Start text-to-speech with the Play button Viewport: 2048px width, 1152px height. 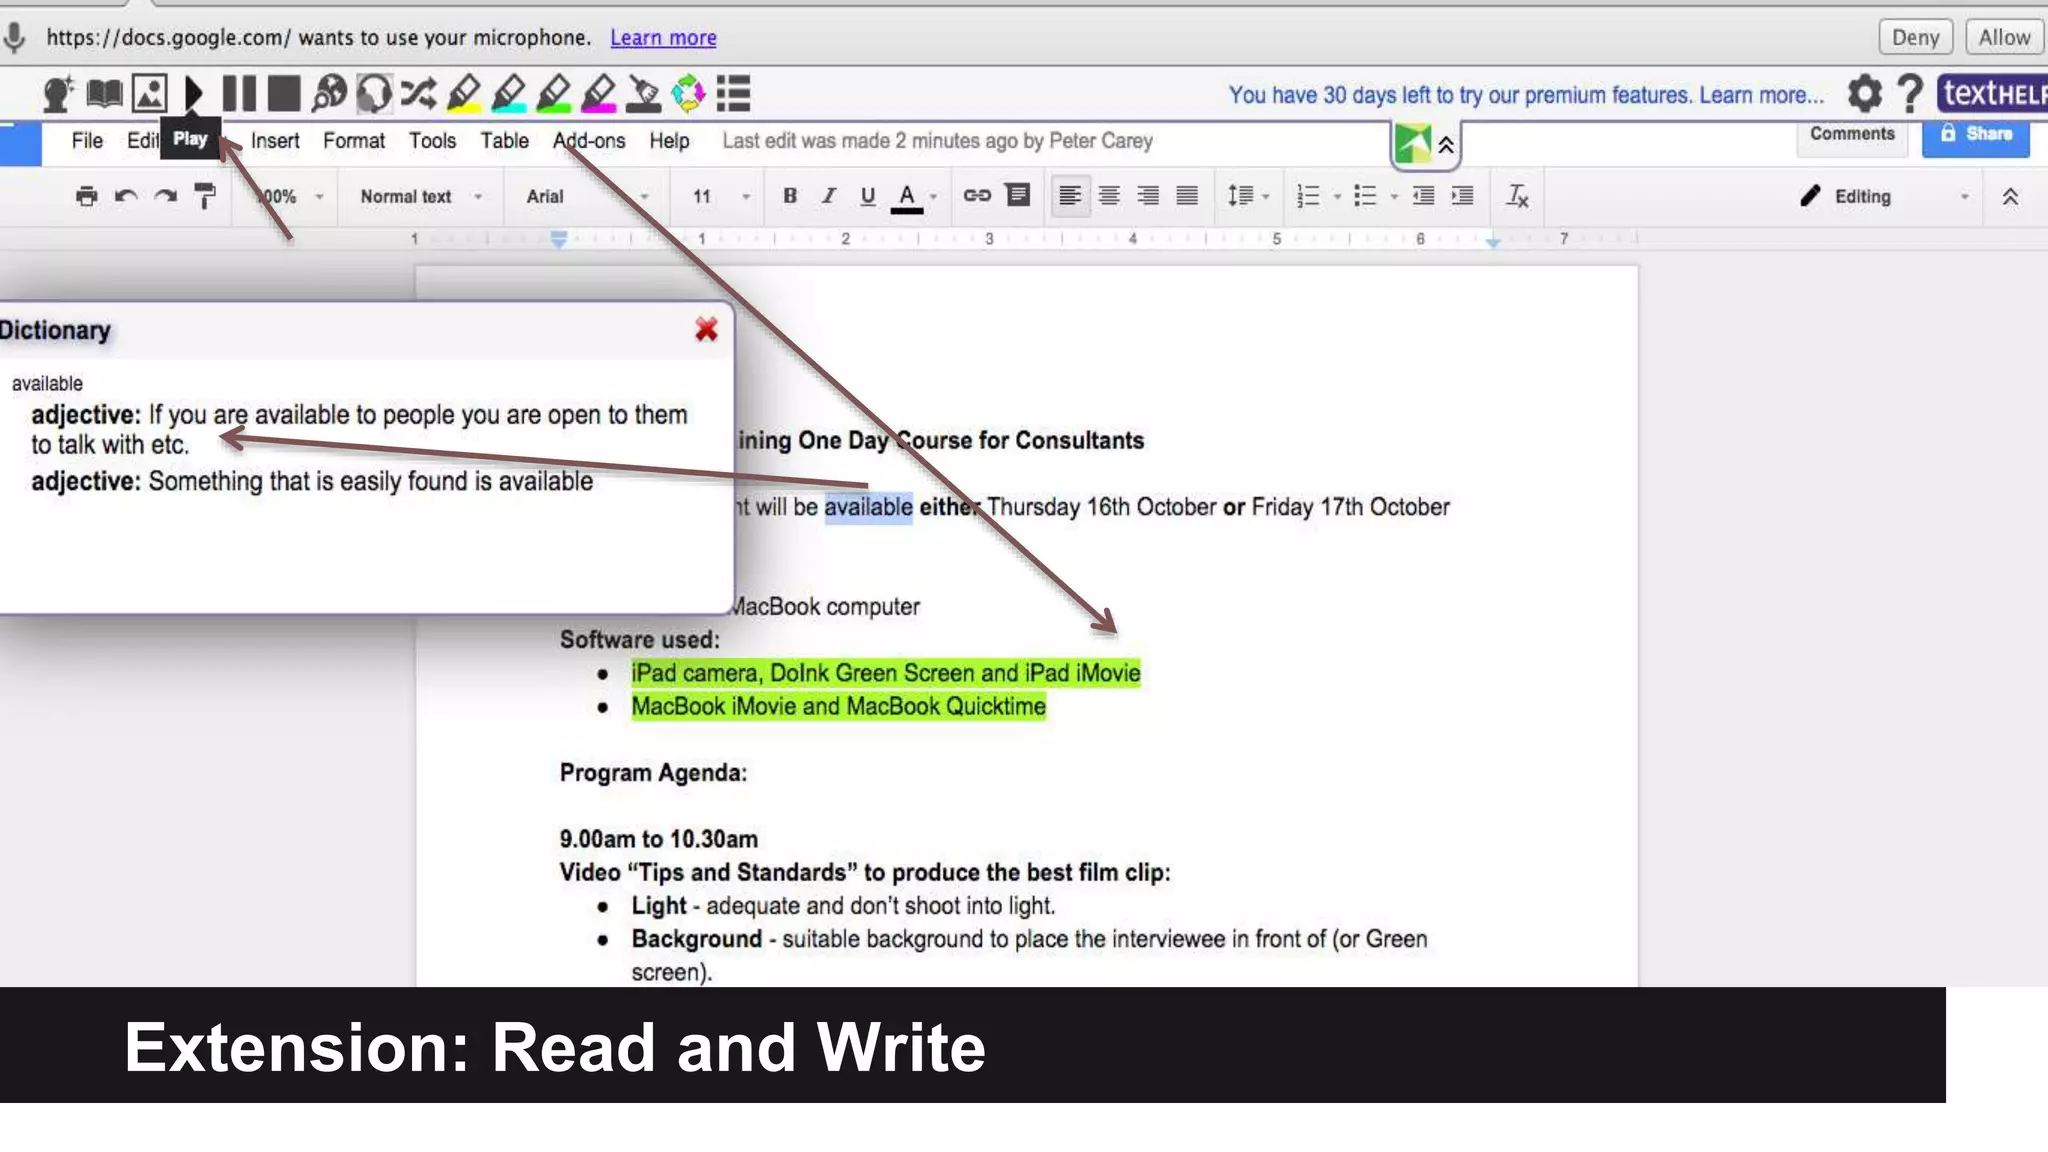(195, 94)
